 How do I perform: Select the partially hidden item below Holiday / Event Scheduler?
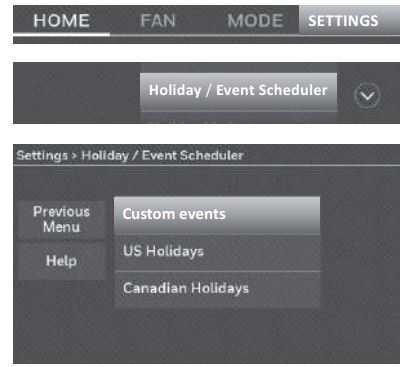[238, 118]
